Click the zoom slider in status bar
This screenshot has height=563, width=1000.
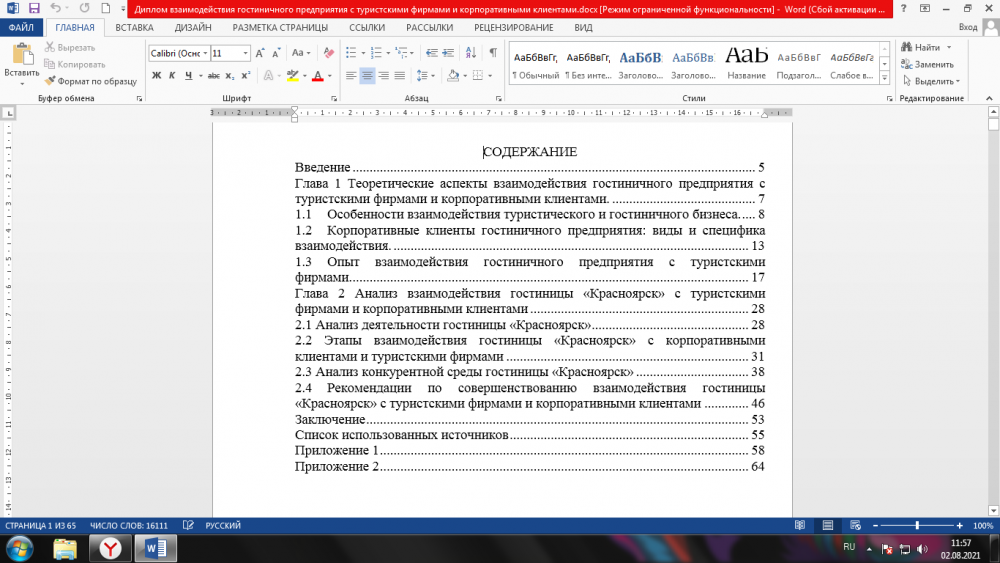click(x=917, y=525)
